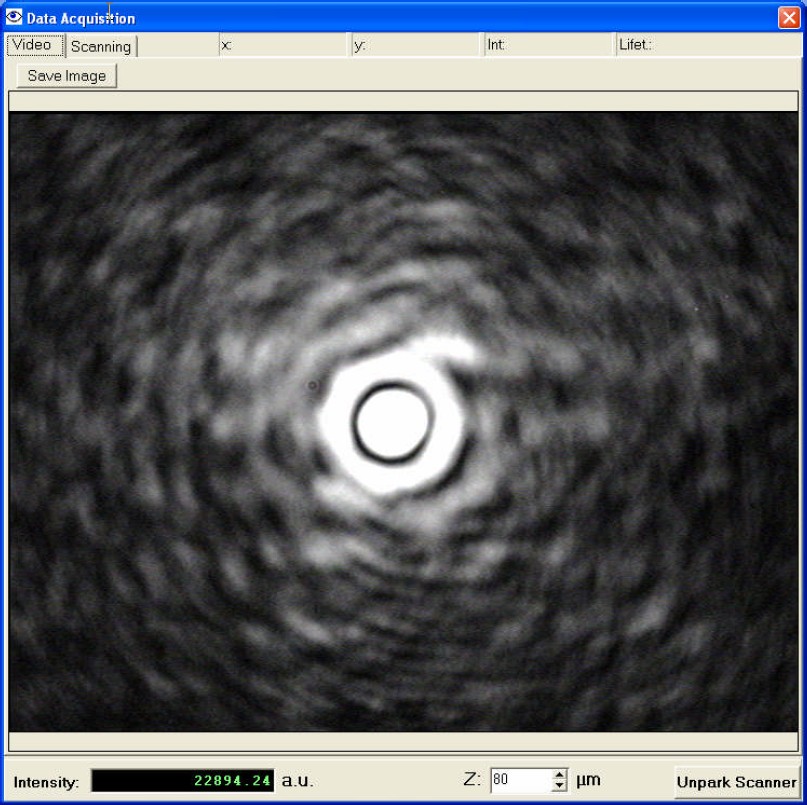The image size is (807, 805).
Task: Decrease Z value with down arrow
Action: tap(560, 786)
